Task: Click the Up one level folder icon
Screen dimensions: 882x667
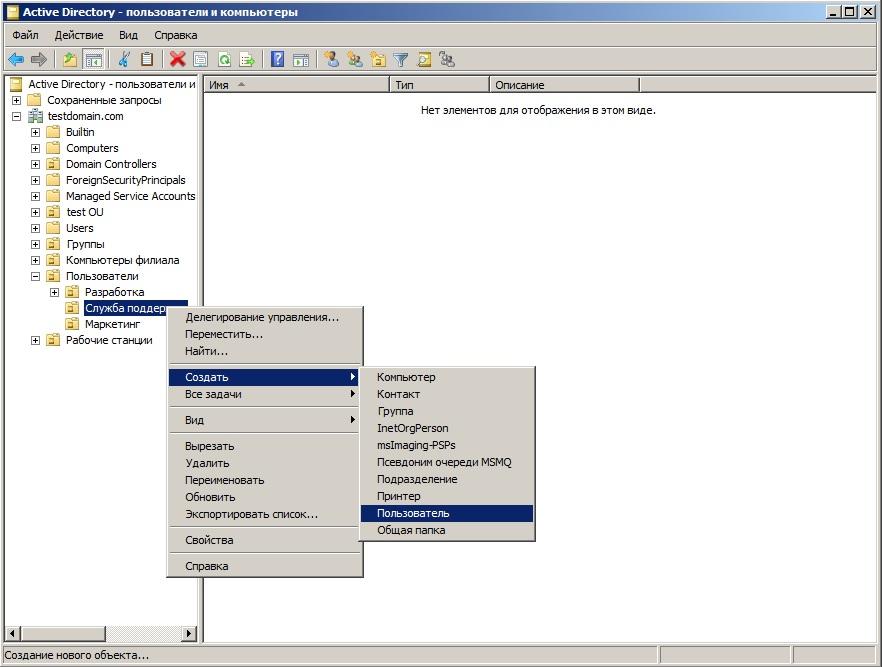Action: (x=70, y=60)
